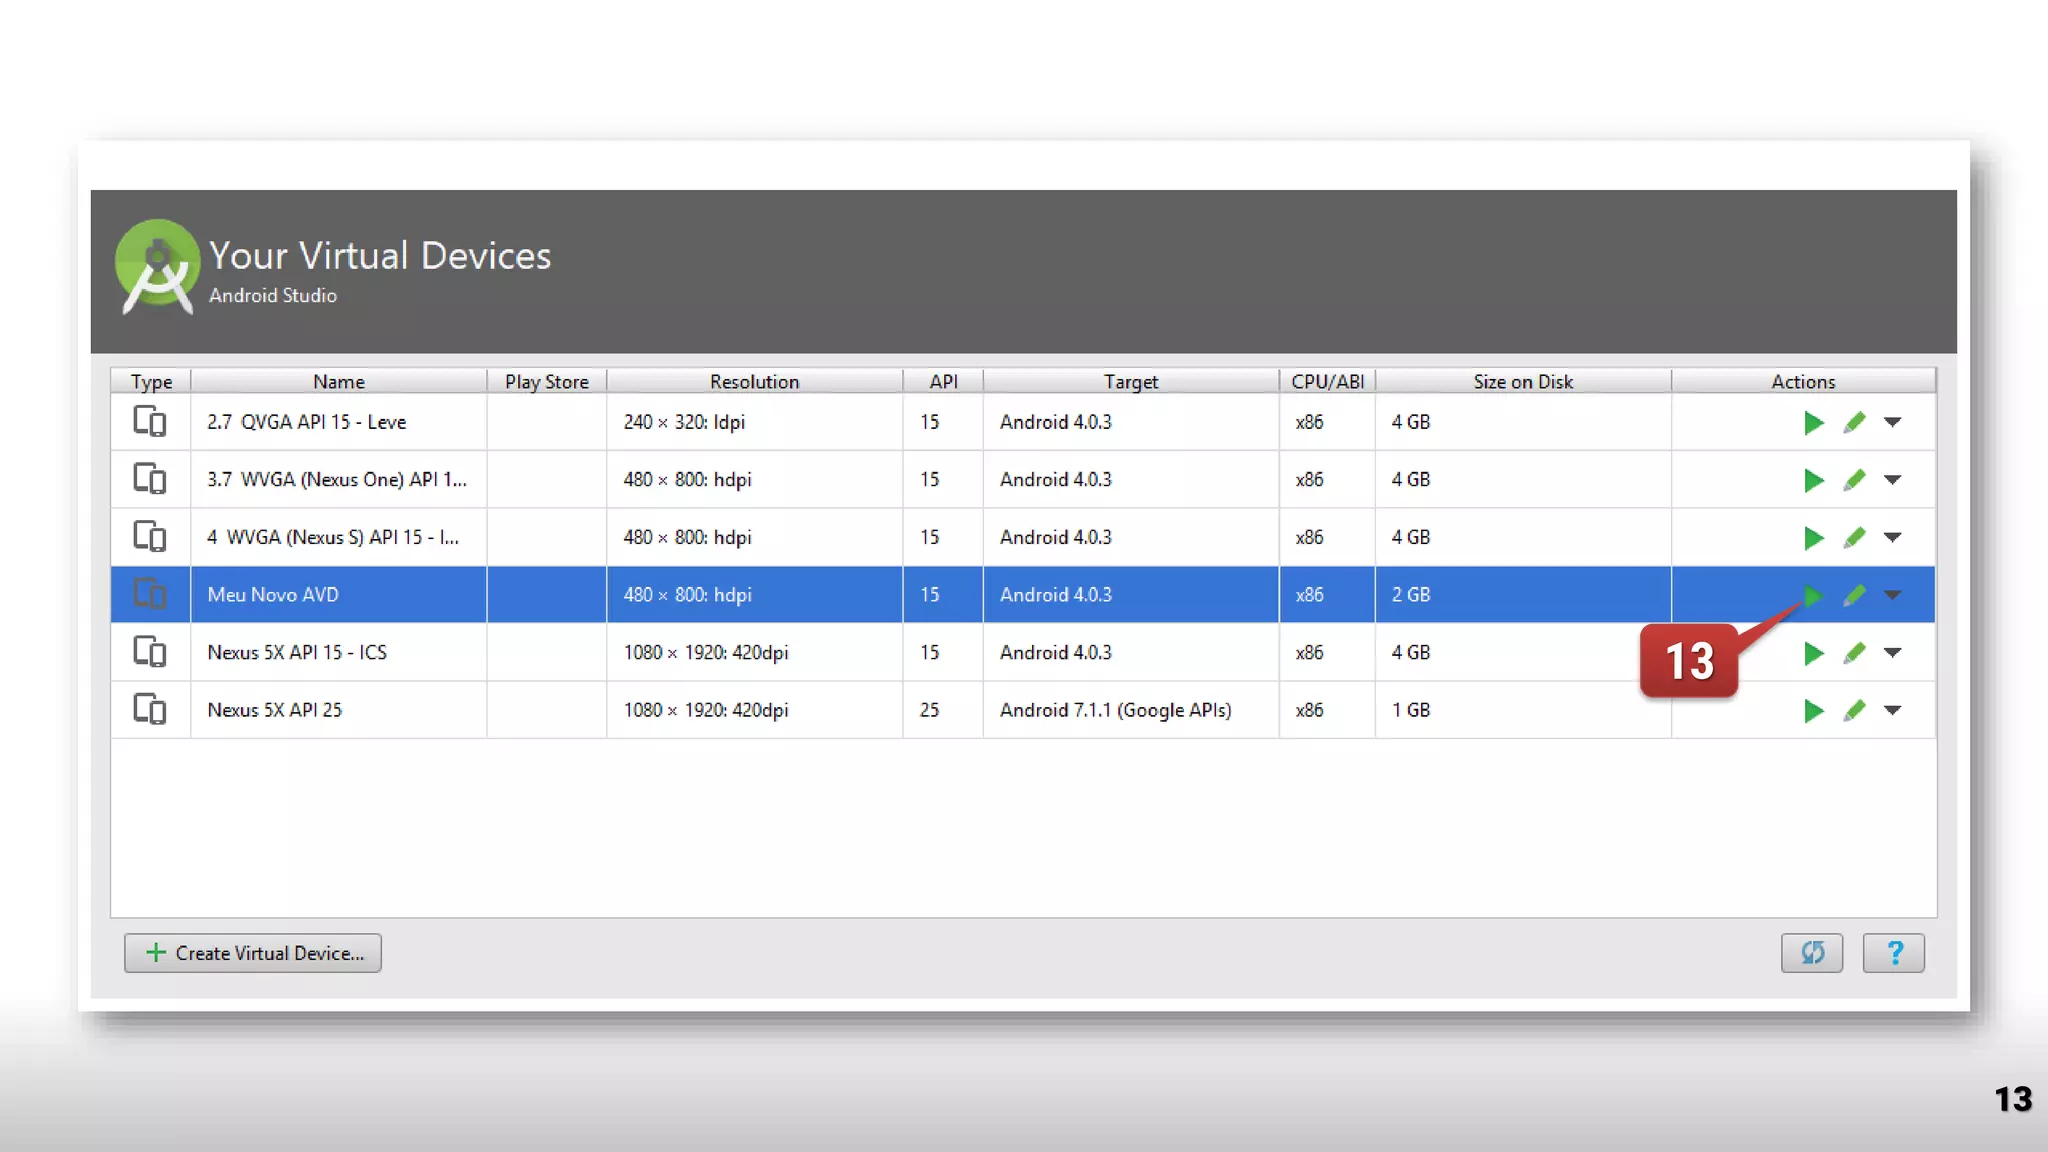Click device type icon for Nexus 5X API 25
Screen dimensions: 2048x1152
(x=150, y=710)
